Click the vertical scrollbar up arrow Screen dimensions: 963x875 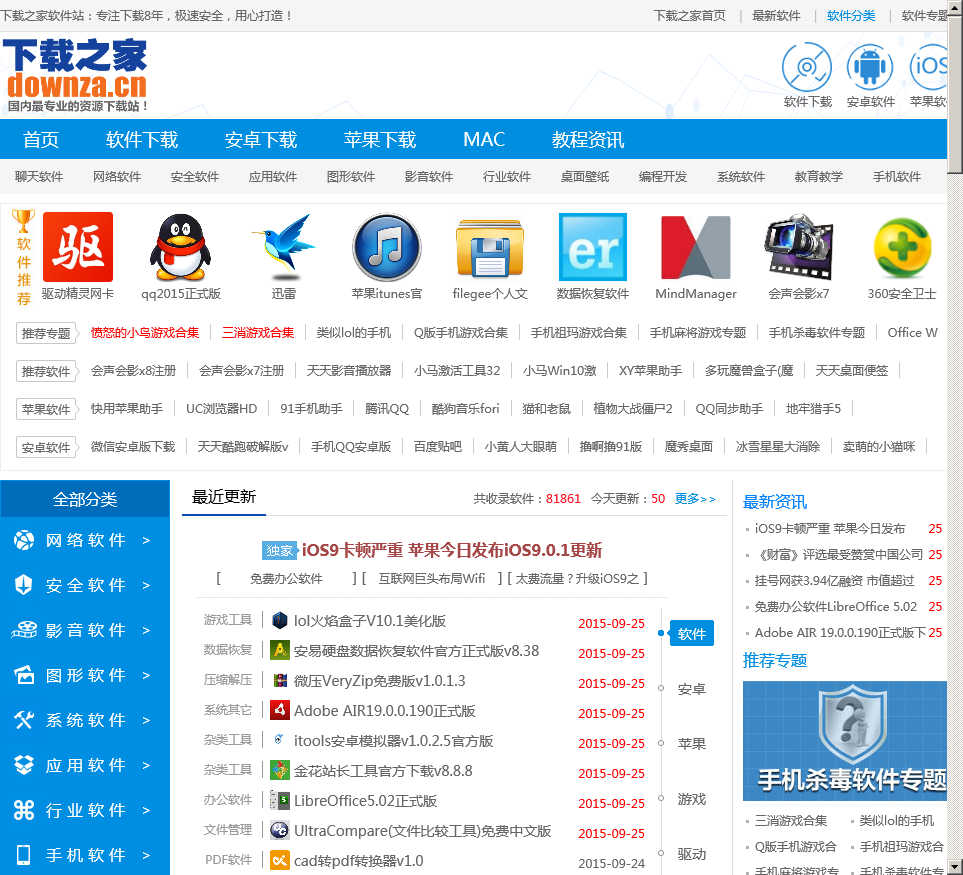click(954, 6)
